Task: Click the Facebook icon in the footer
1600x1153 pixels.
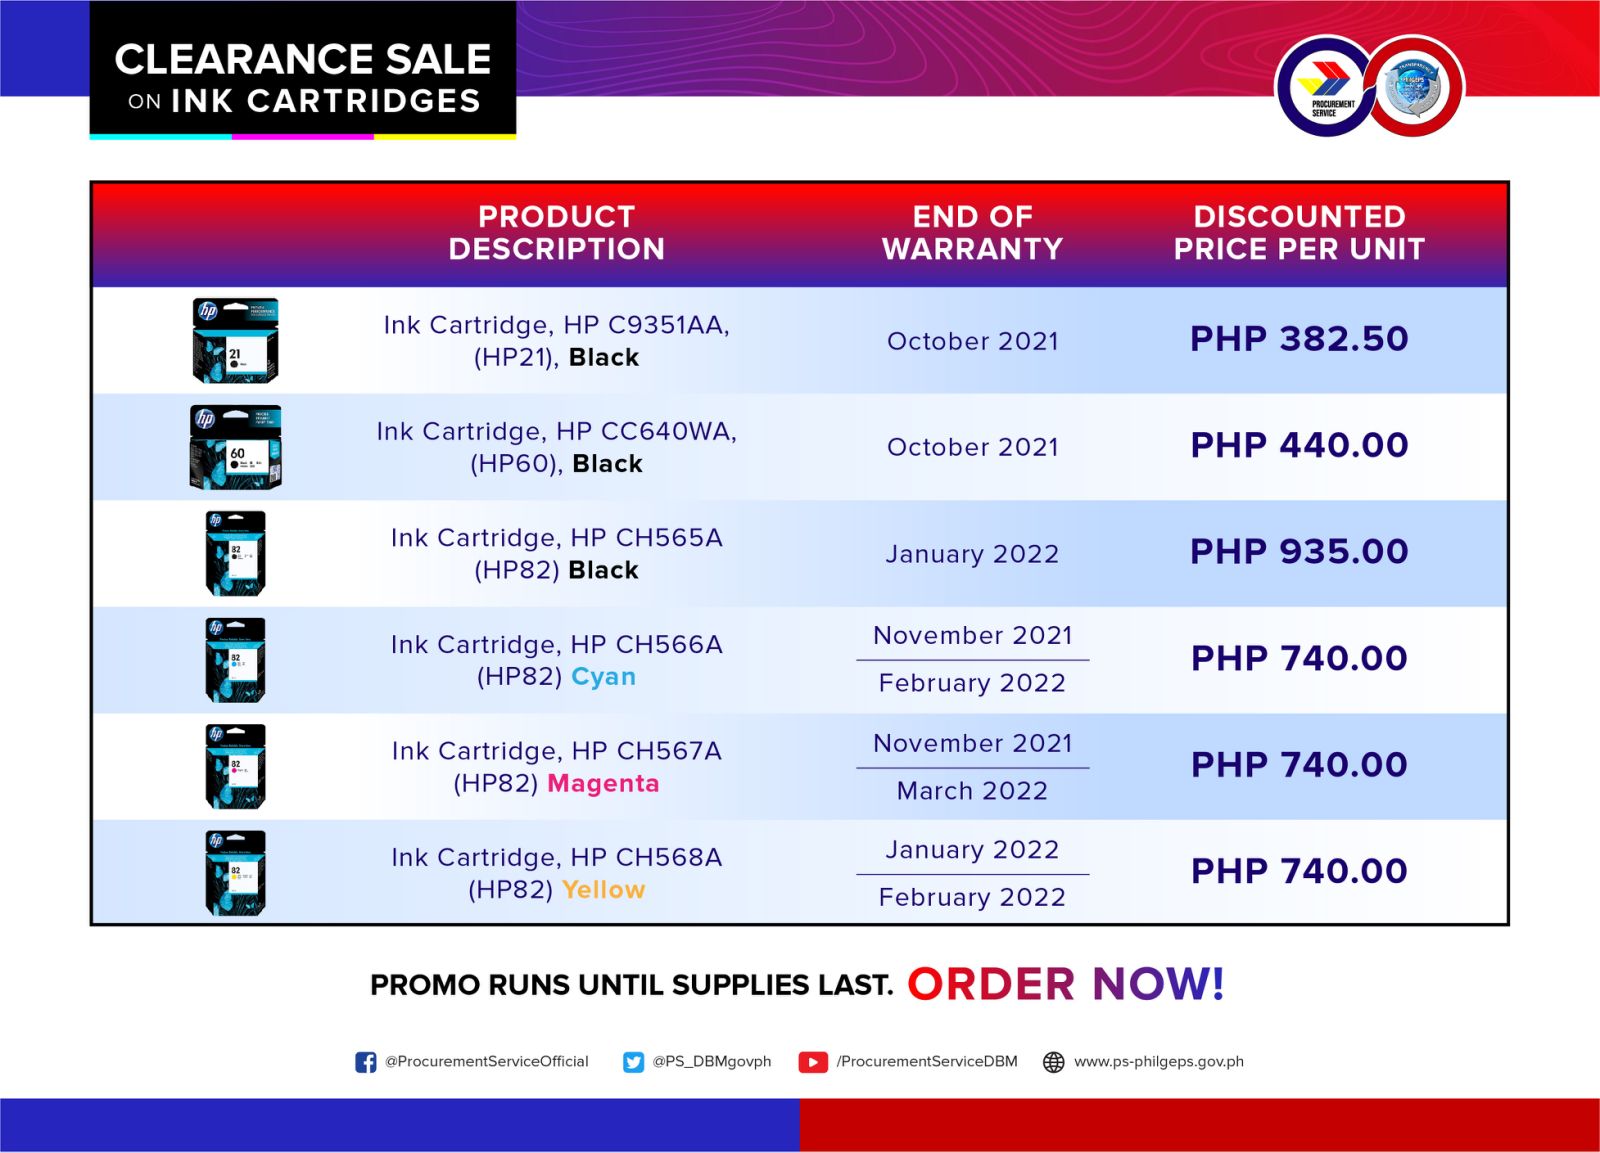Action: [x=366, y=1062]
